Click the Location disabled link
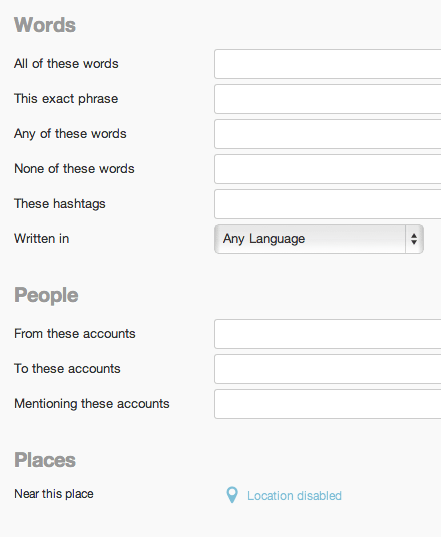Viewport: 441px width, 537px height. (x=294, y=496)
